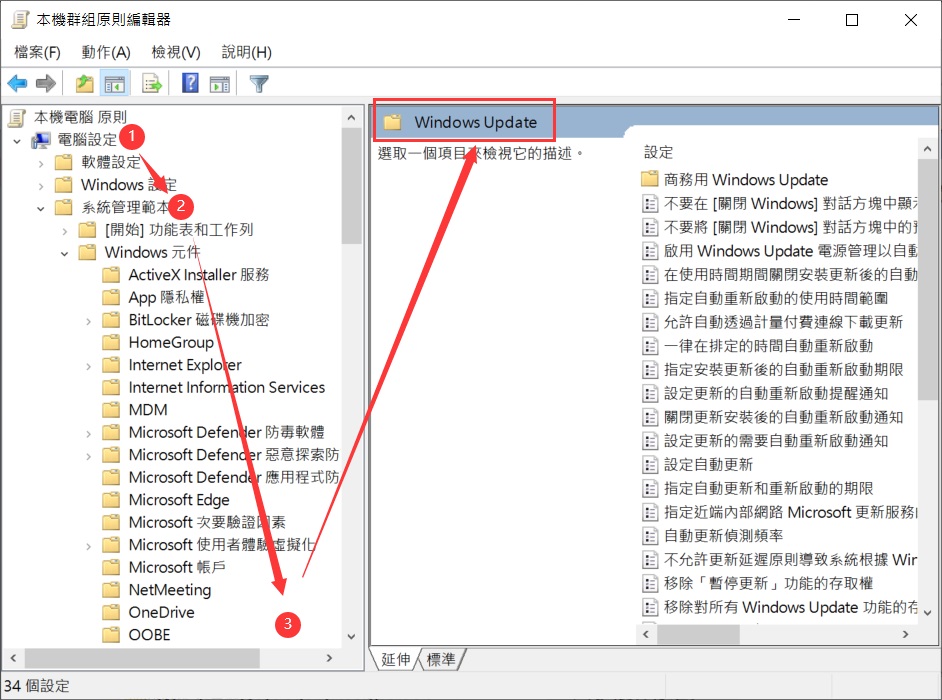Click the tree pane scroll down arrow
The width and height of the screenshot is (942, 700).
coord(351,637)
